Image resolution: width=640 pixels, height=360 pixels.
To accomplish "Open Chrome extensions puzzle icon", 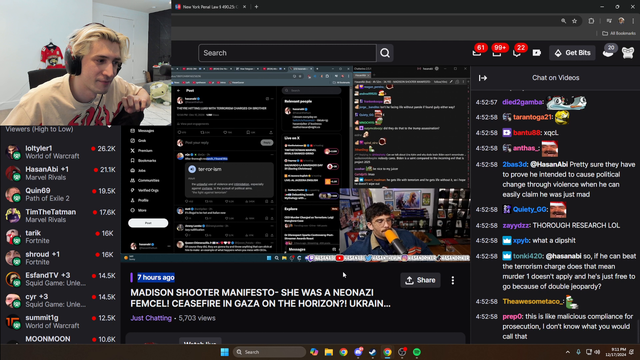I will 591,21.
